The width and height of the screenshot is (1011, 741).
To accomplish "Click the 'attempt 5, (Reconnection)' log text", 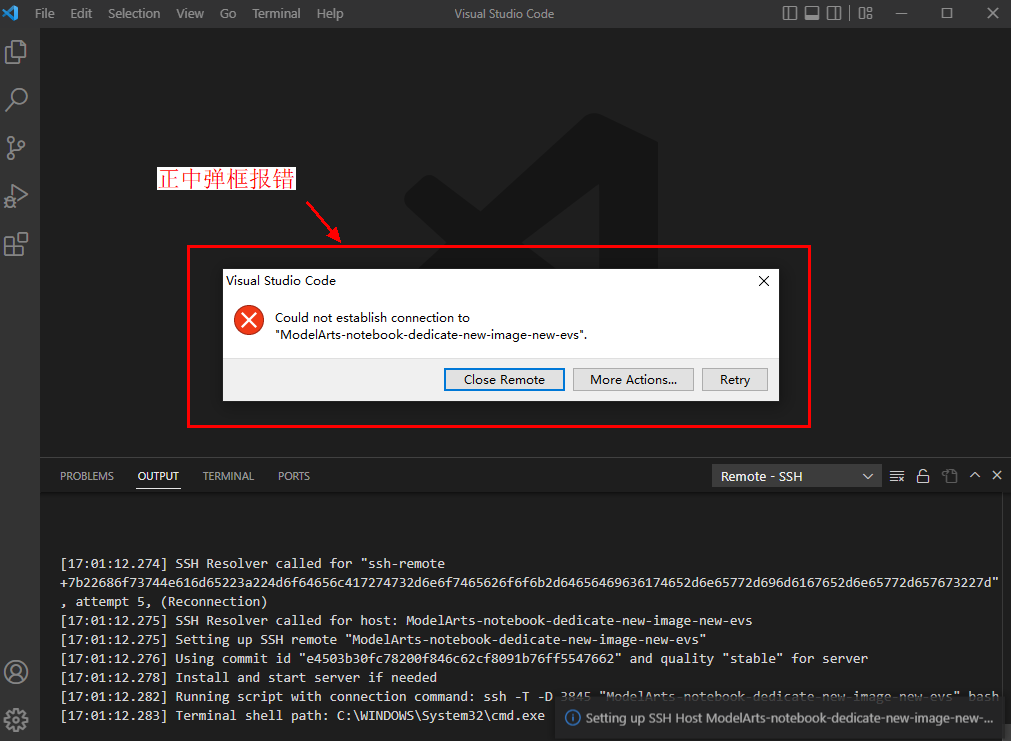I will point(171,602).
